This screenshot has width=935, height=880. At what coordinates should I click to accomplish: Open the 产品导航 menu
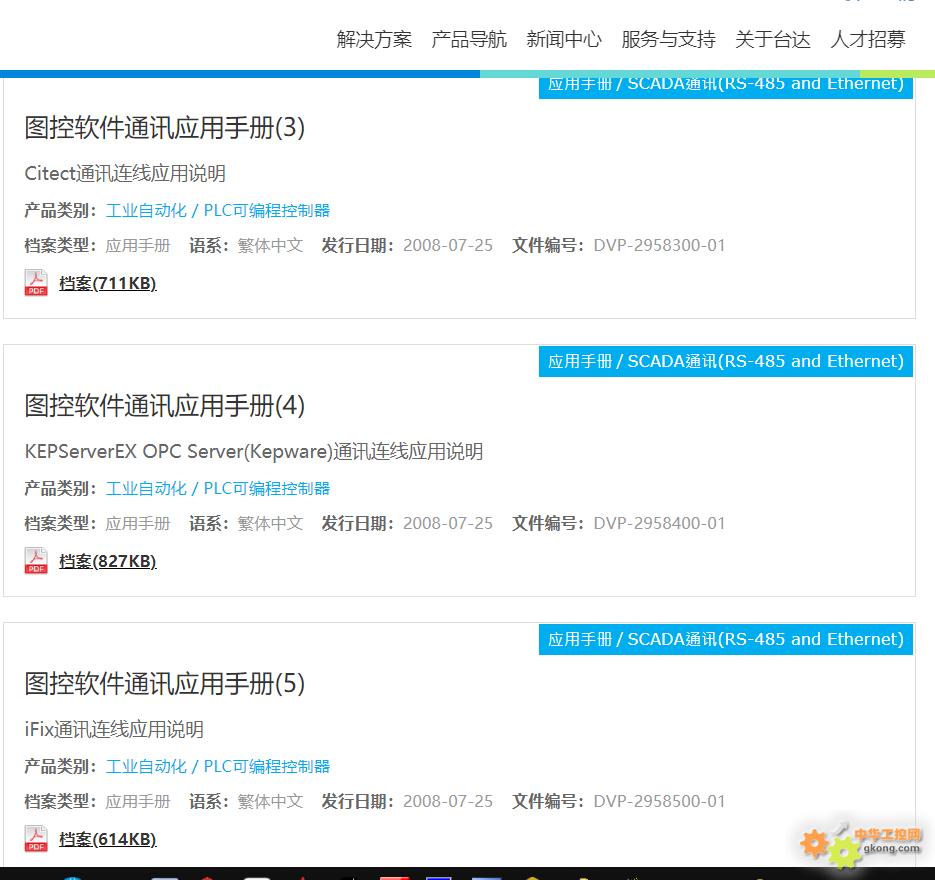(x=469, y=39)
